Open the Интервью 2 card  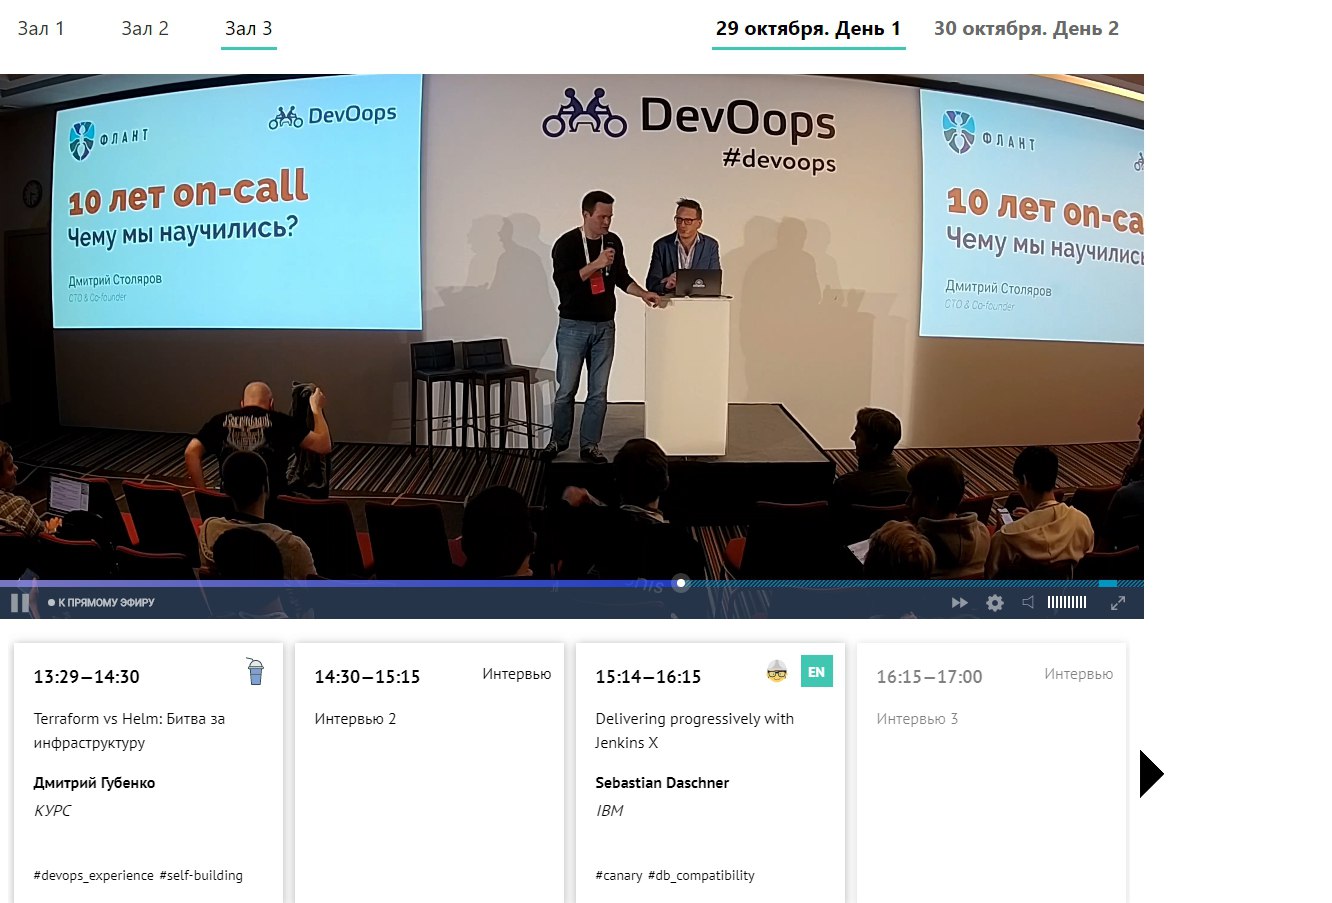[429, 773]
